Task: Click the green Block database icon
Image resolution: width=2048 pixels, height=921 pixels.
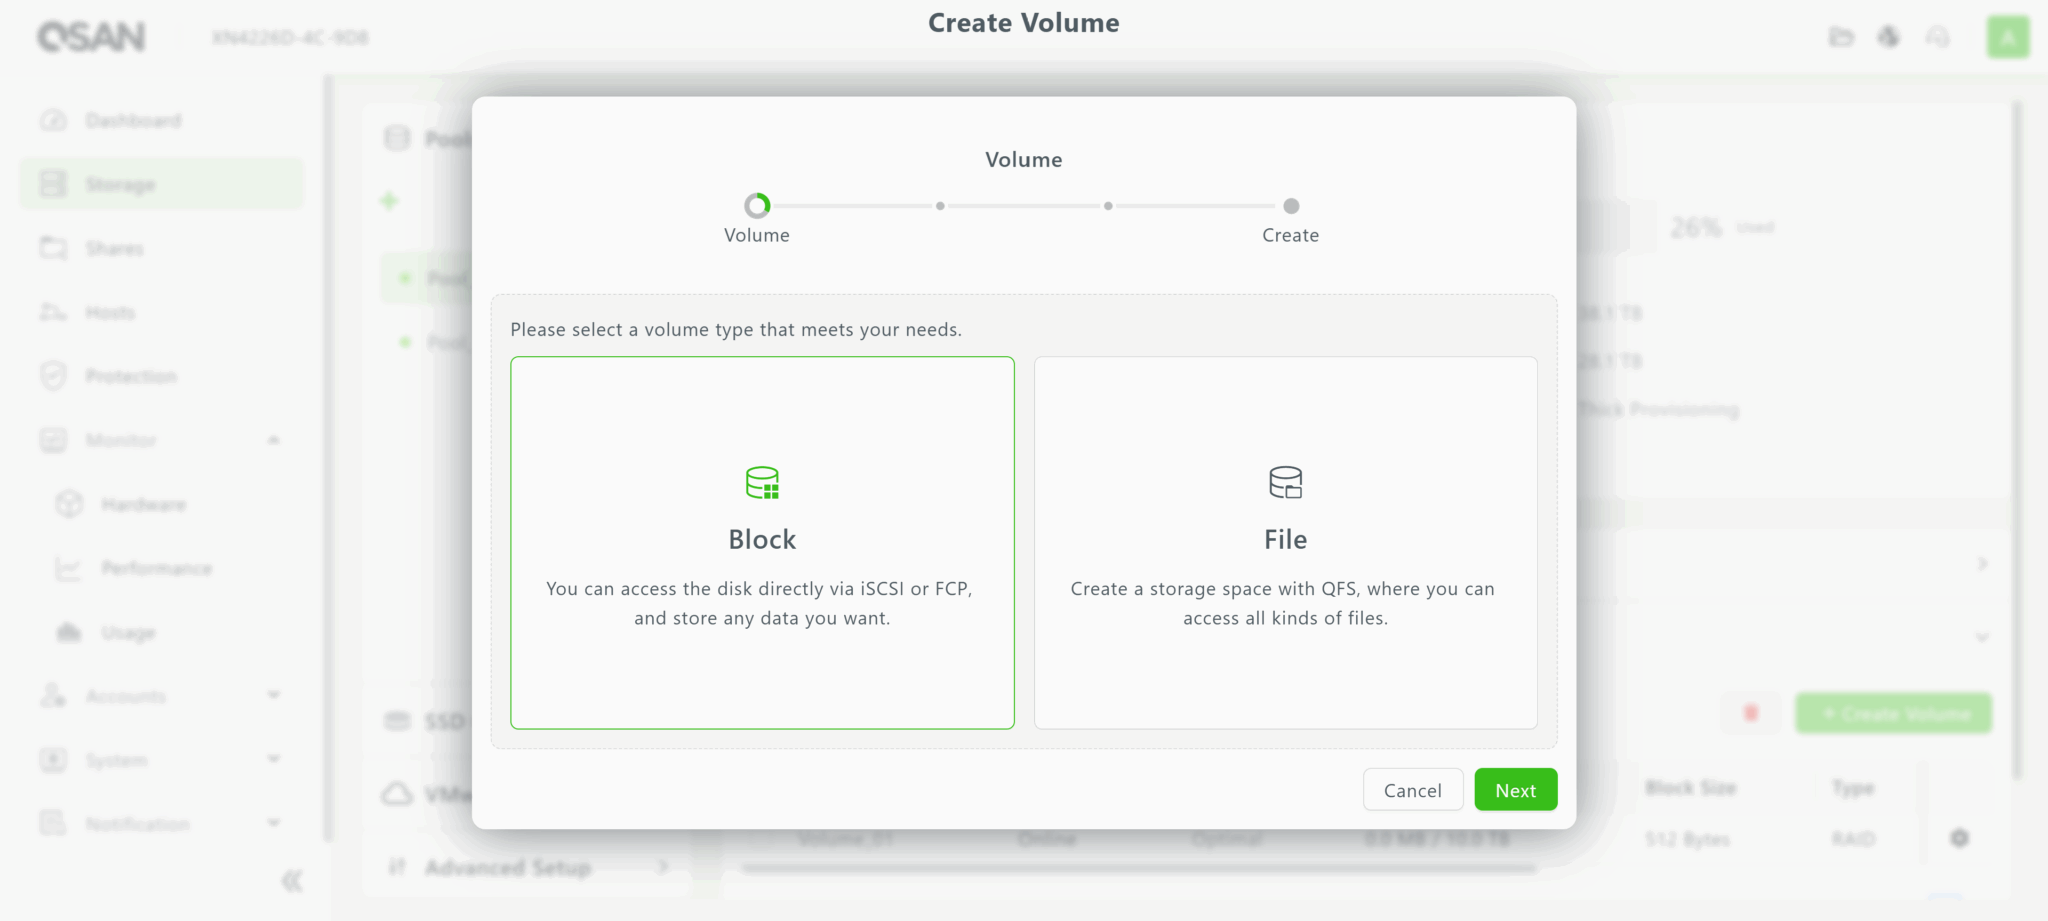Action: 762,483
